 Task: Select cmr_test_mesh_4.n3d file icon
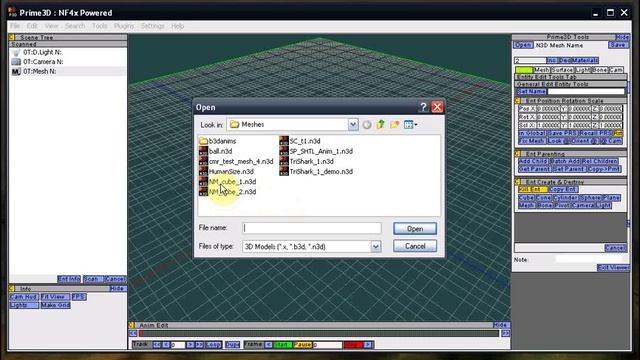(x=203, y=161)
